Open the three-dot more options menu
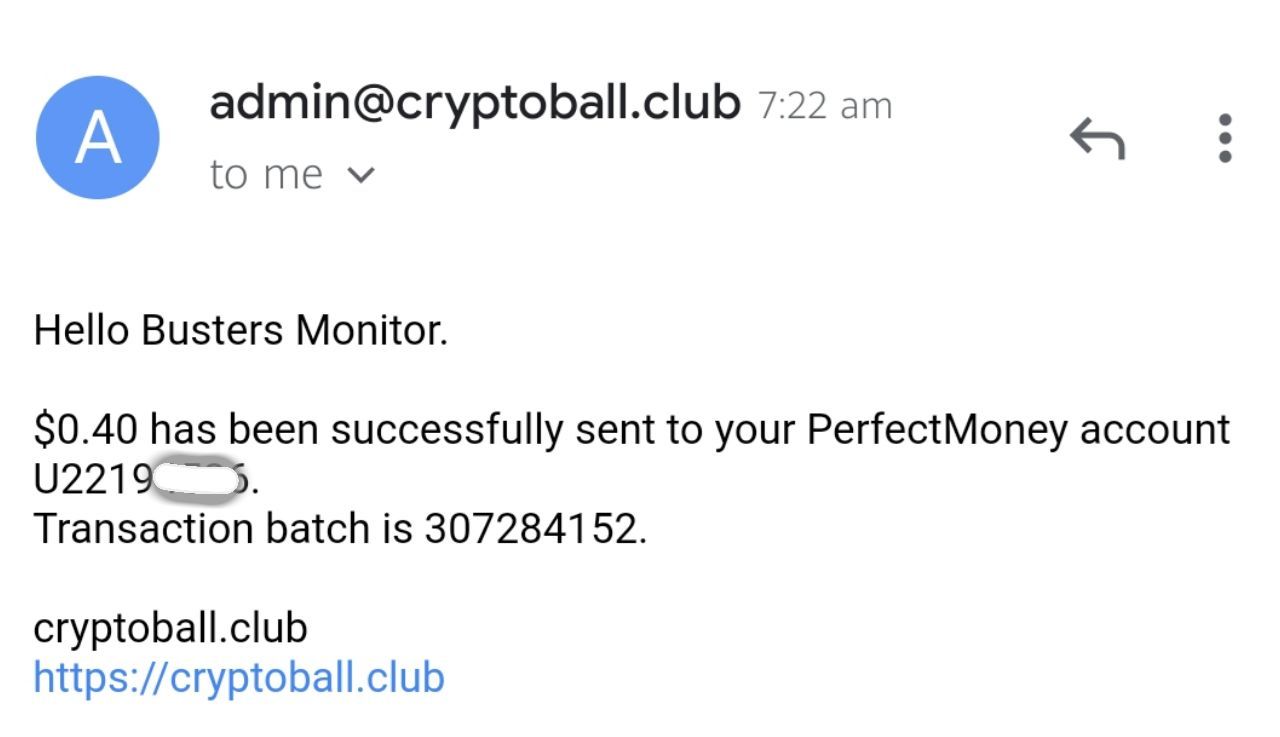Viewport: 1280px width, 737px height. 1225,138
